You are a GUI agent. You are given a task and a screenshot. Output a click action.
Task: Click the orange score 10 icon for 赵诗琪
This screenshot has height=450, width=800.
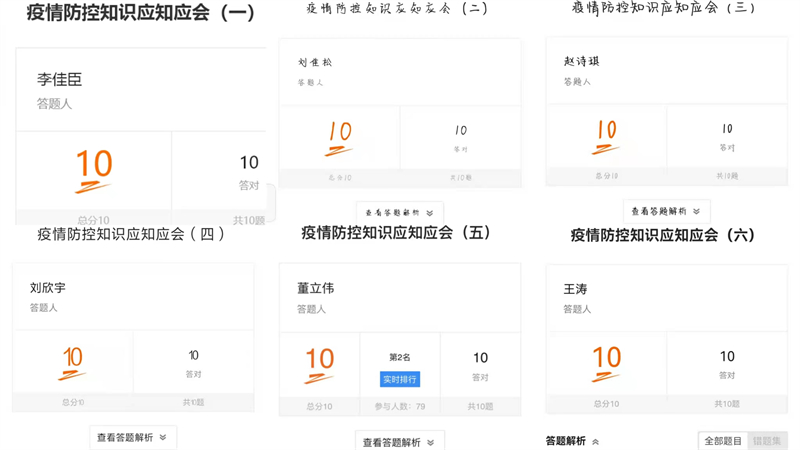pyautogui.click(x=606, y=136)
